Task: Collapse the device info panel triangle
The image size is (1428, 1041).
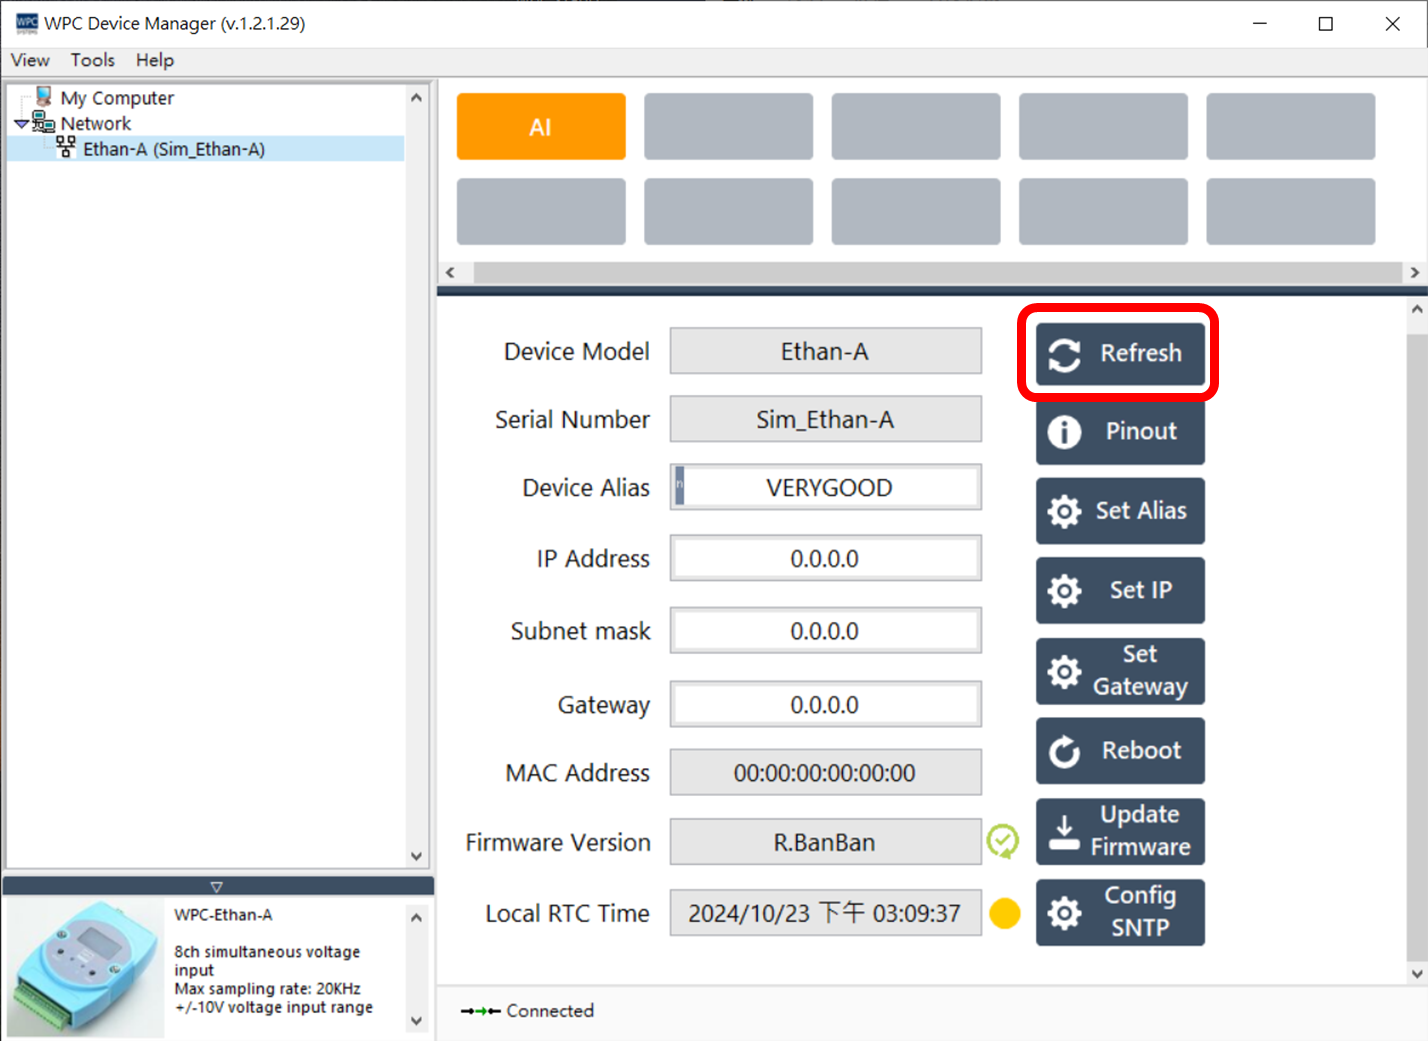Action: pyautogui.click(x=217, y=887)
